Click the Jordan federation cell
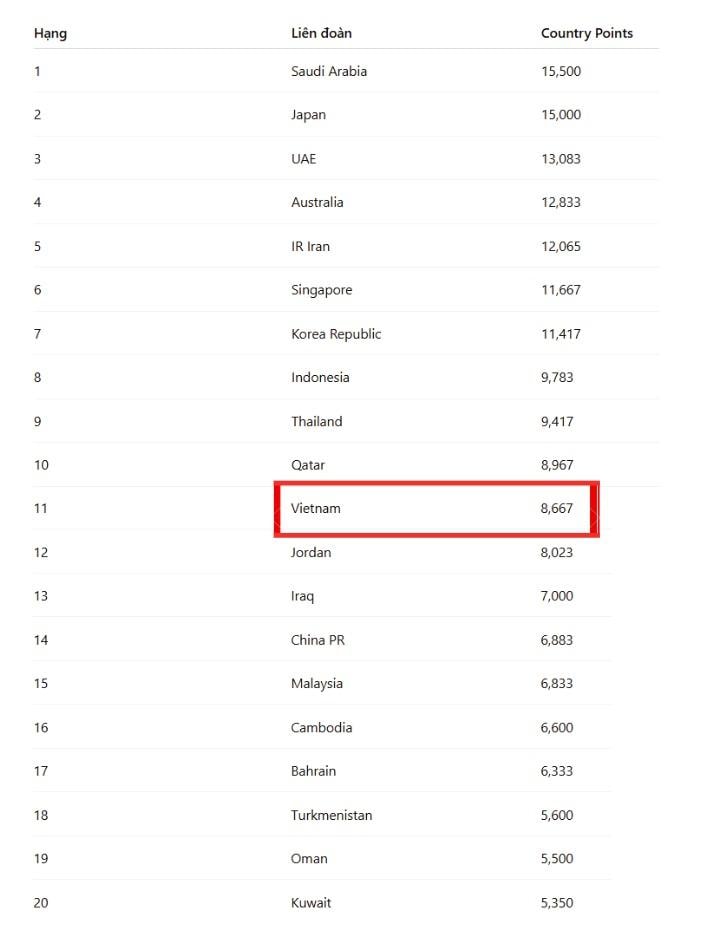 tap(311, 552)
